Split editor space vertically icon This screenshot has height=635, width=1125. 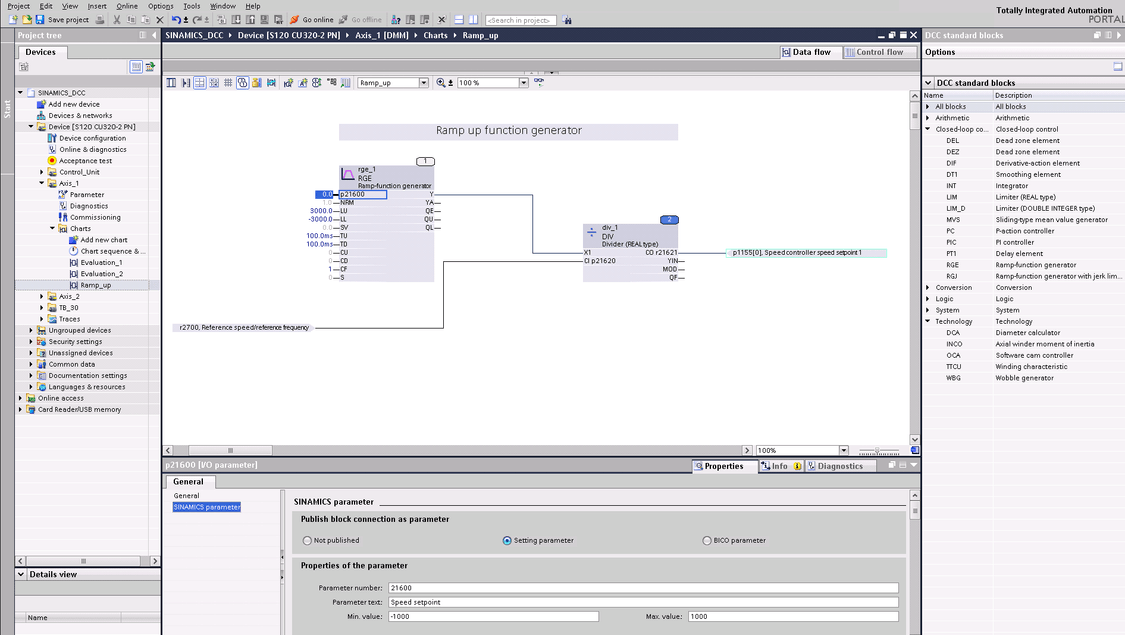(473, 20)
